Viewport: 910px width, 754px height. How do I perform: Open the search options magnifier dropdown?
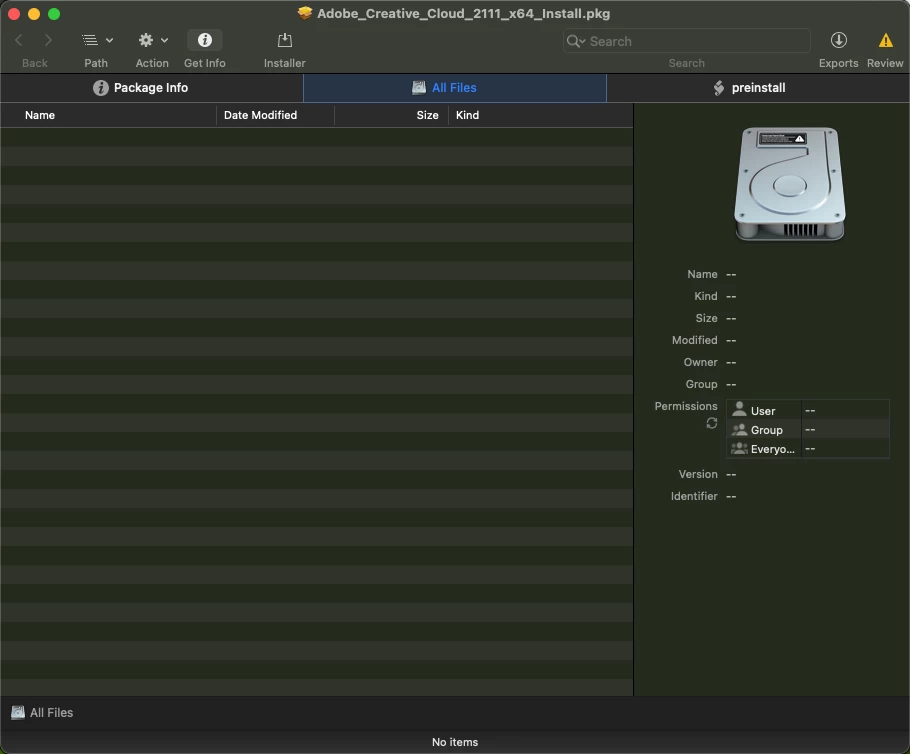576,41
